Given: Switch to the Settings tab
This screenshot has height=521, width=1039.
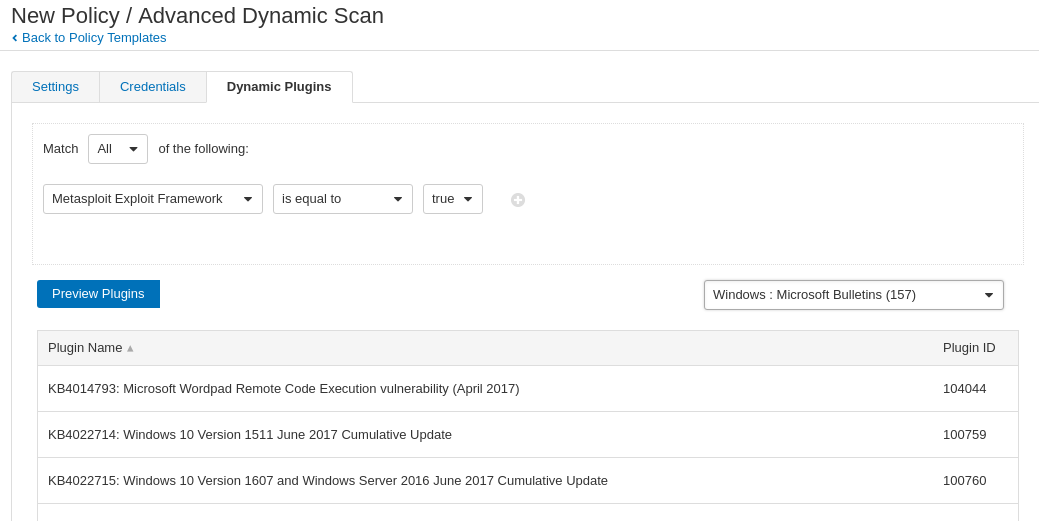Looking at the screenshot, I should click(x=56, y=87).
